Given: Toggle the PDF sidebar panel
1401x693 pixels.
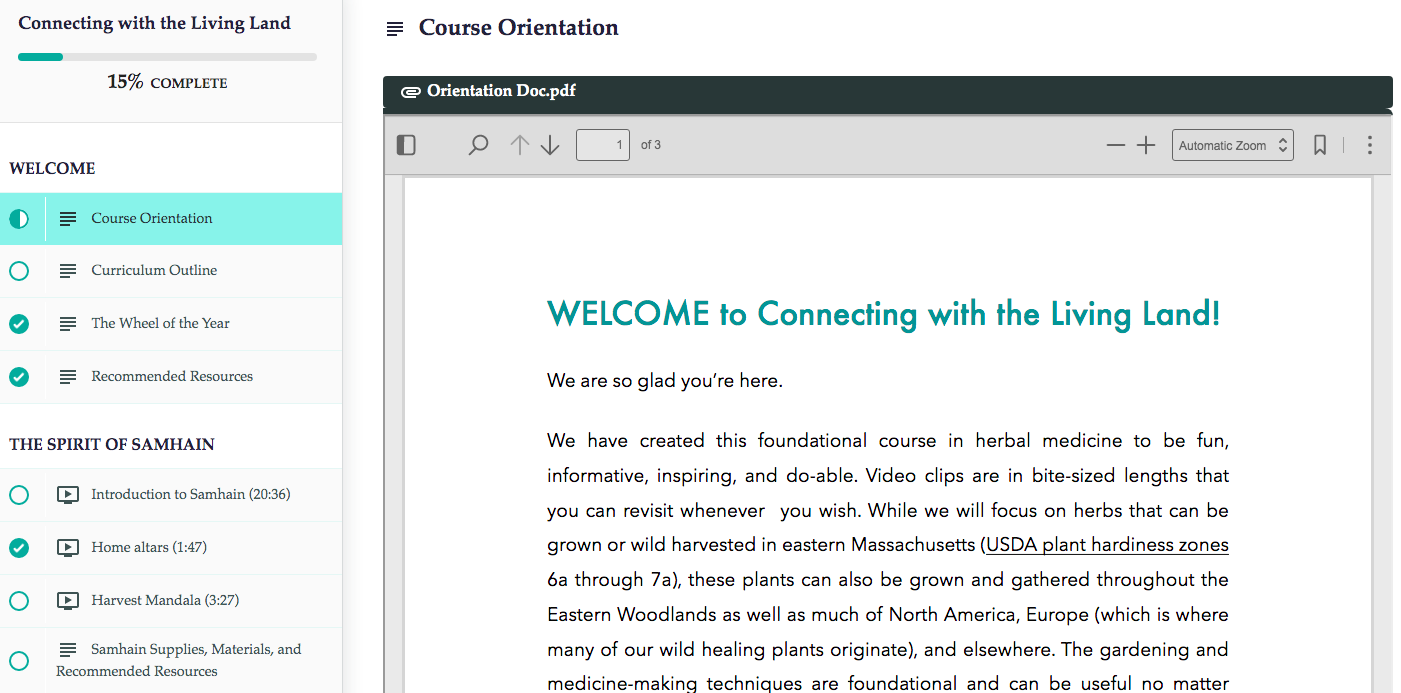Looking at the screenshot, I should click(406, 145).
